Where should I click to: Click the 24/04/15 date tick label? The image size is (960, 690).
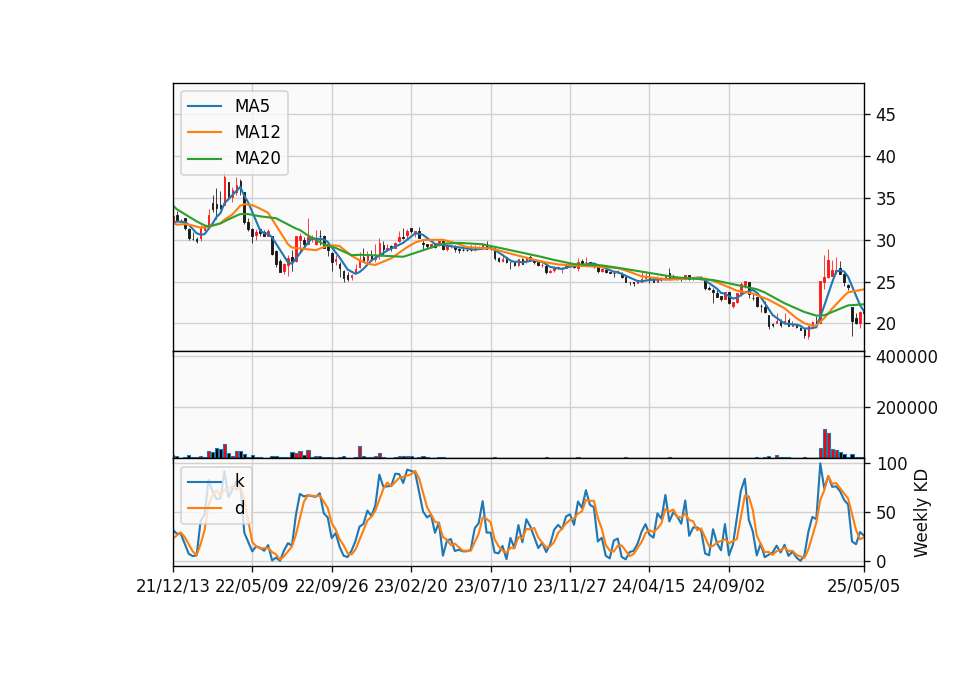pos(648,586)
